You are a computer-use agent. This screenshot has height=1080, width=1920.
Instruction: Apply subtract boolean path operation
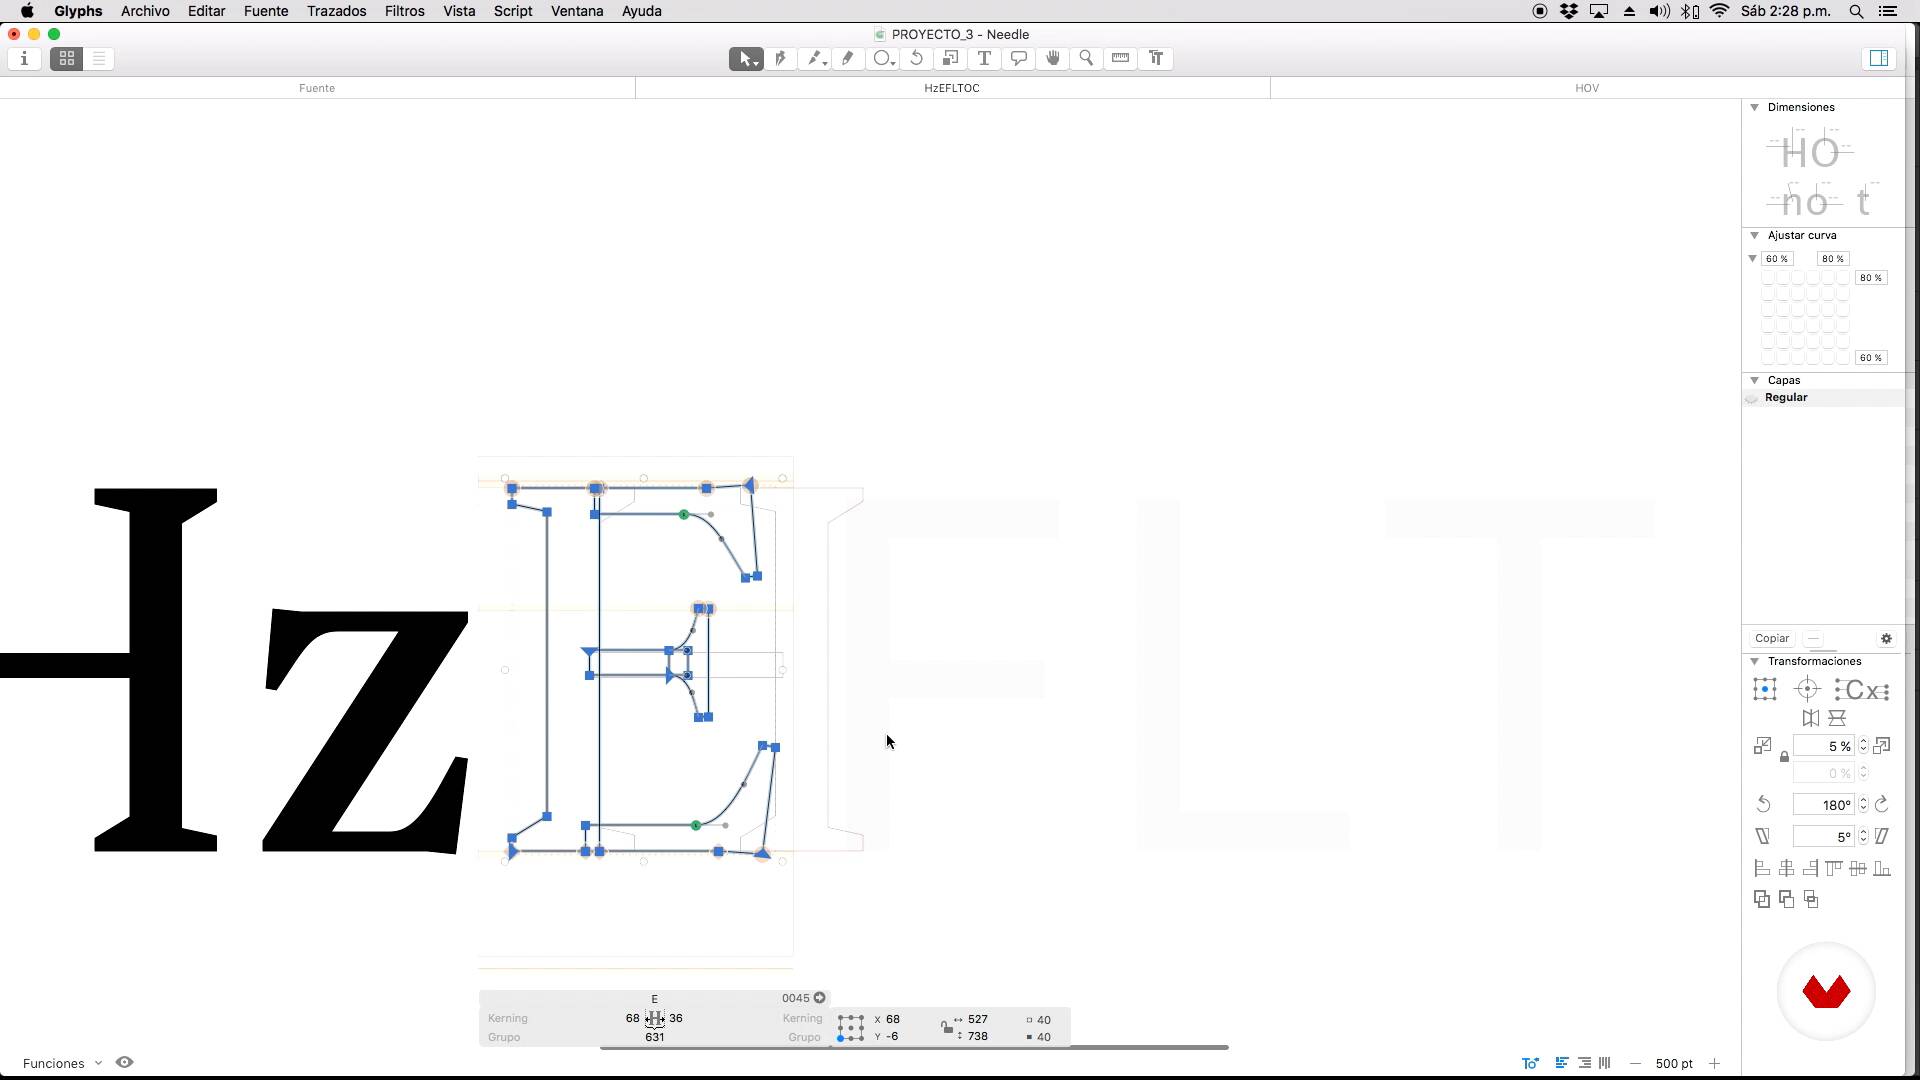(x=1786, y=899)
